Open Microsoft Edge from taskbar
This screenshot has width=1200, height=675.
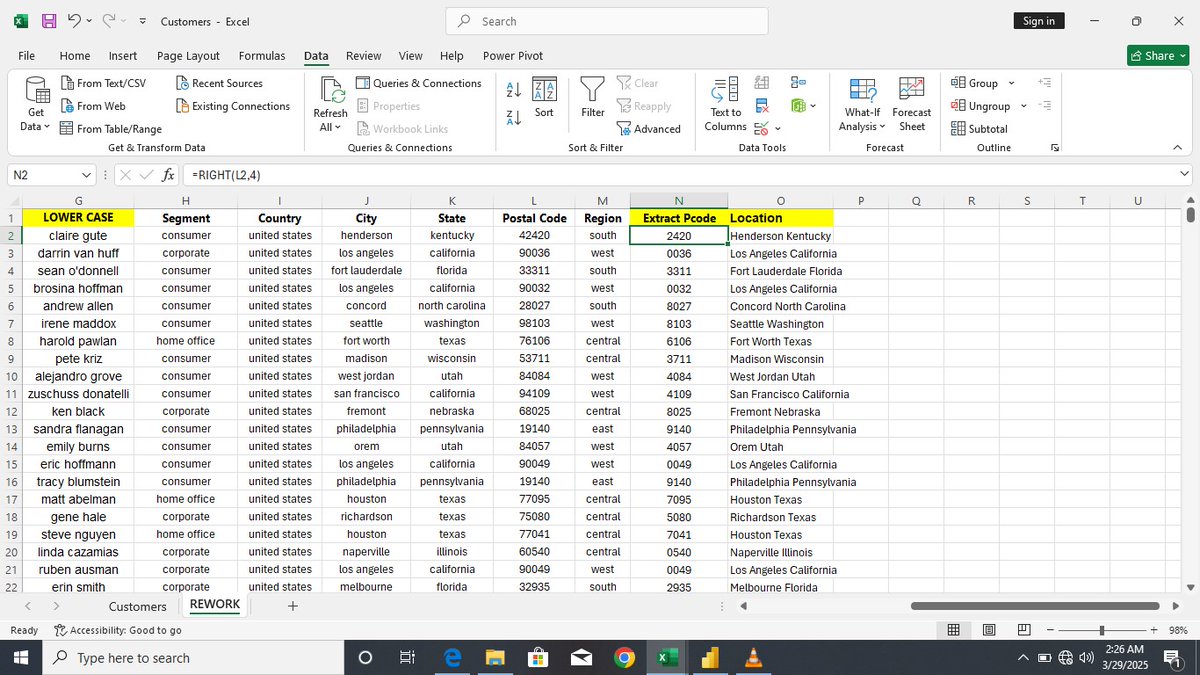tap(452, 657)
